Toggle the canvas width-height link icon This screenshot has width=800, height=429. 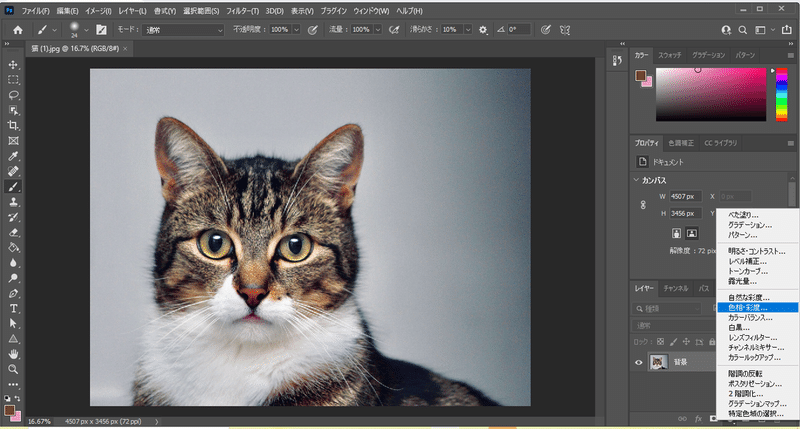(643, 204)
